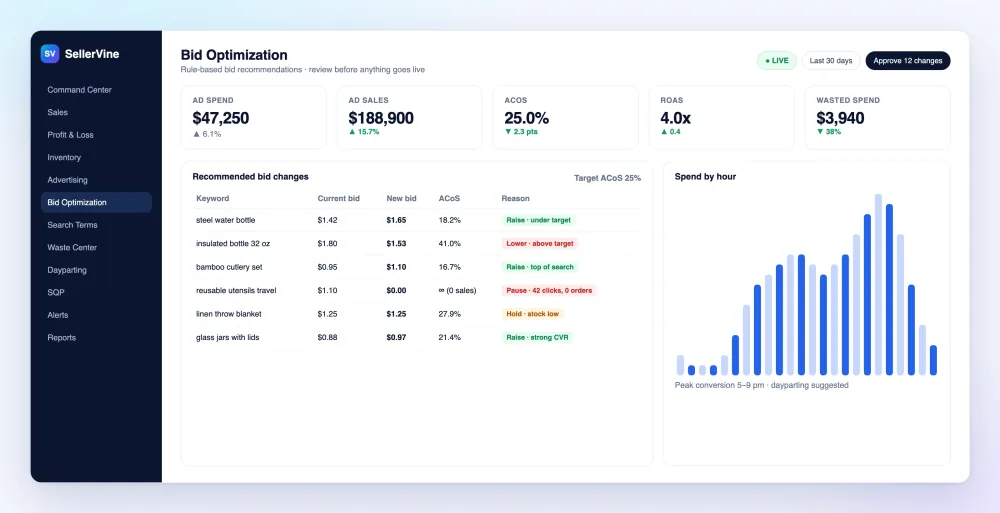Viewport: 1000px width, 513px height.
Task: Click ACoS value '∞ (0 sales)'
Action: (457, 290)
